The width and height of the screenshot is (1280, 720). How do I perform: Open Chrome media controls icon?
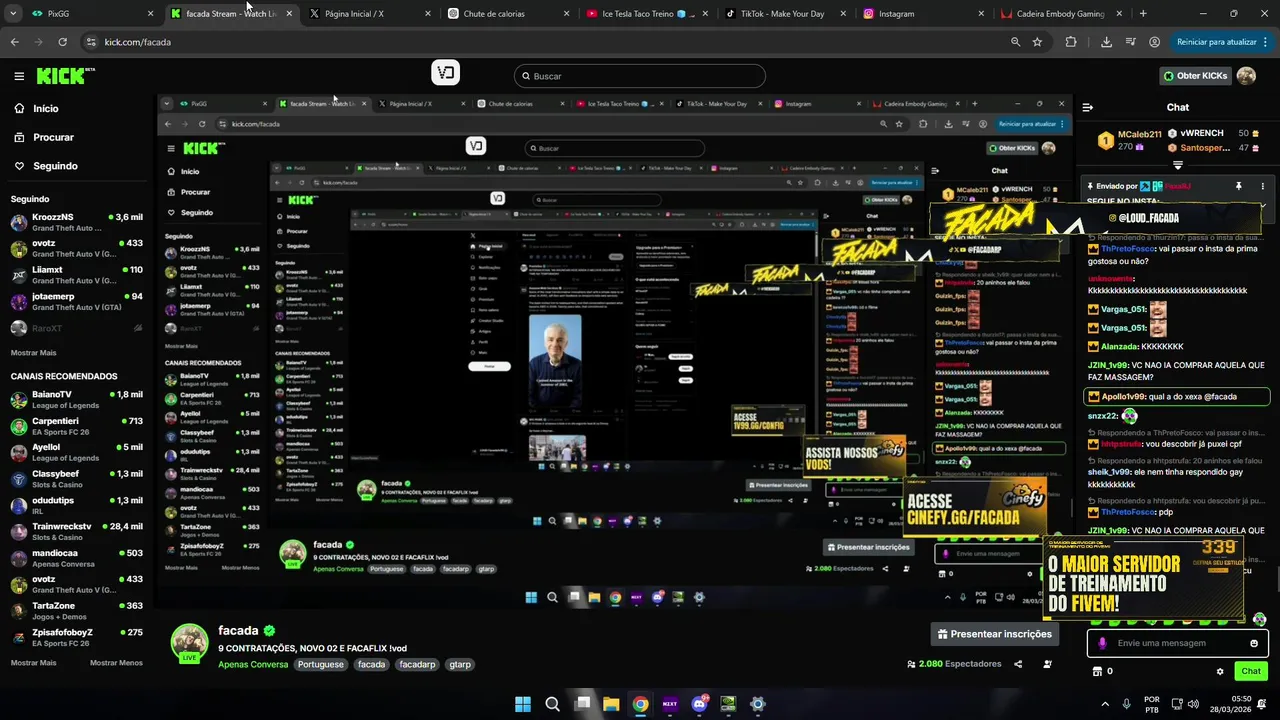coord(1130,42)
